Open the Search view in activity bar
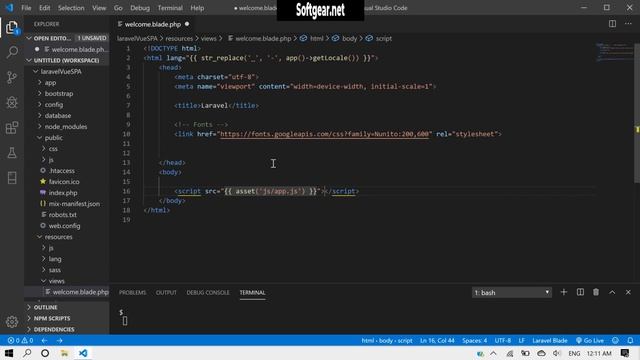The image size is (640, 360). coord(12,52)
